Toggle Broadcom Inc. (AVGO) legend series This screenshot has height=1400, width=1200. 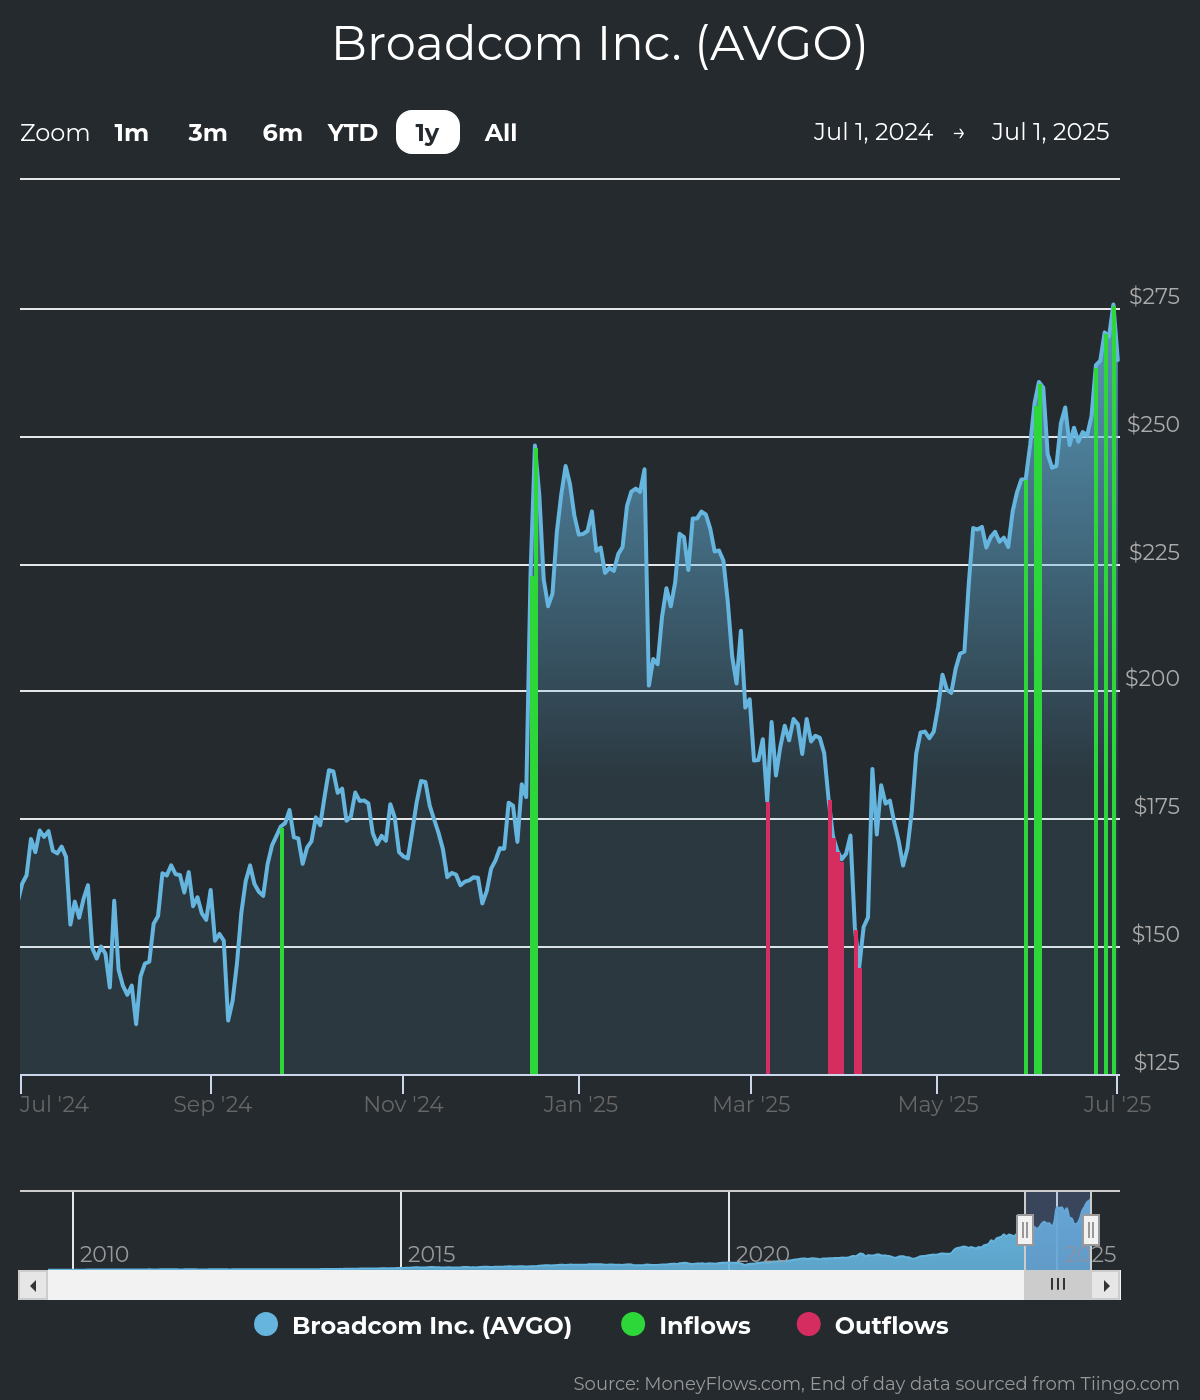[x=413, y=1325]
